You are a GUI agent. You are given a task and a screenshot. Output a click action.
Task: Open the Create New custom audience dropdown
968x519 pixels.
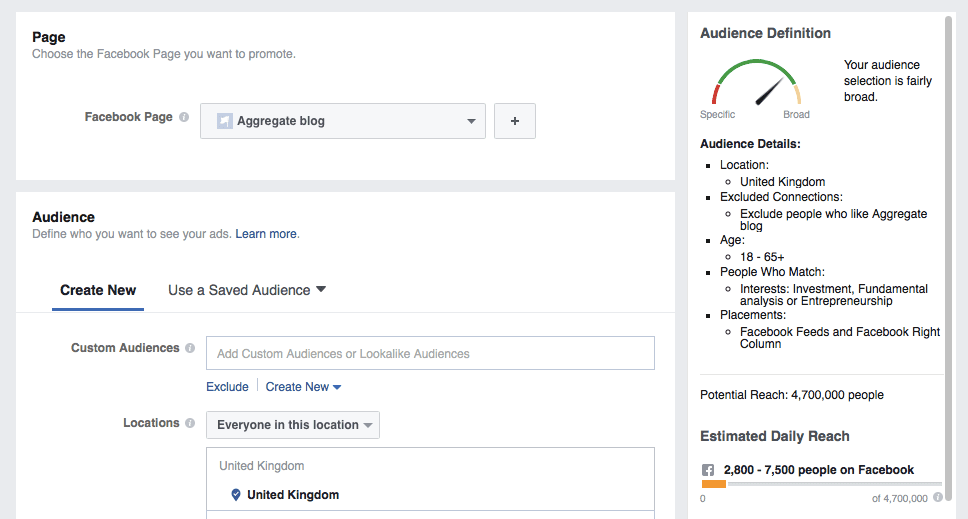tap(303, 387)
